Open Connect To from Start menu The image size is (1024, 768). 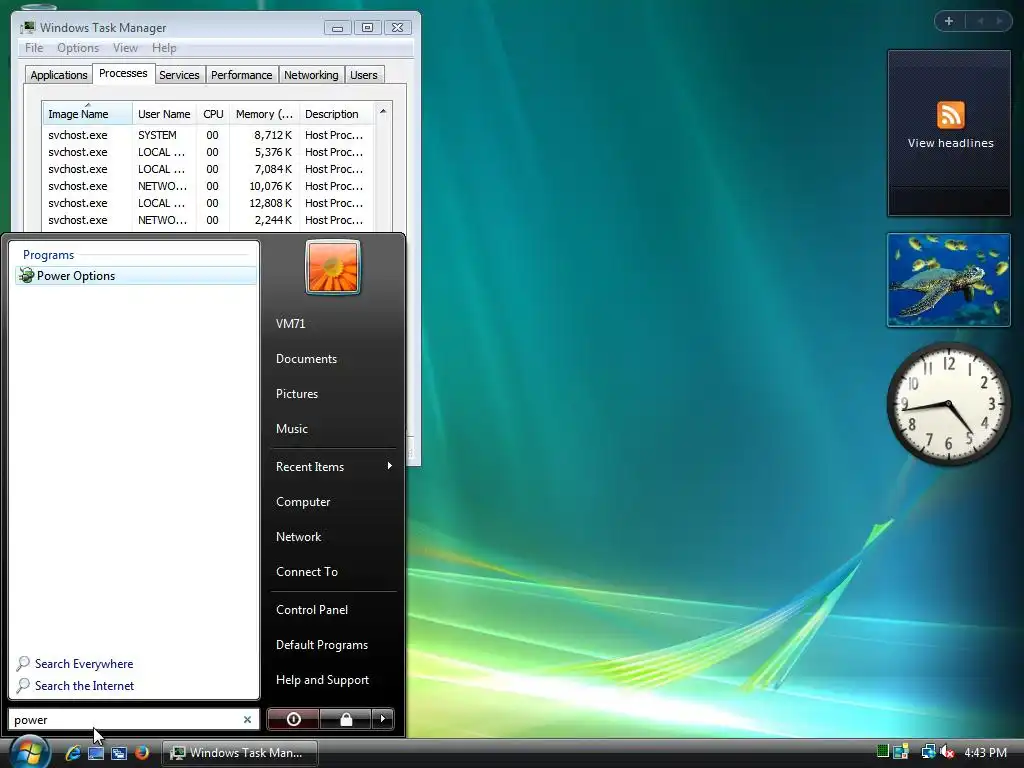(306, 571)
